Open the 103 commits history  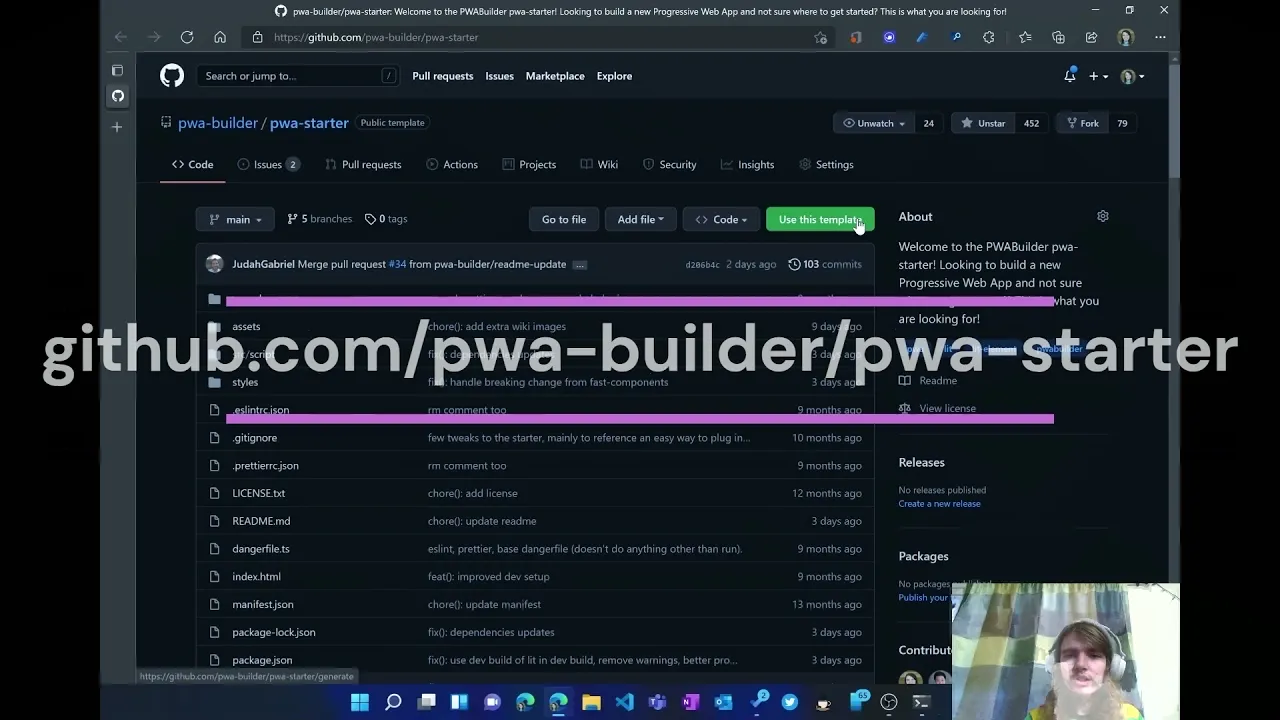click(825, 264)
